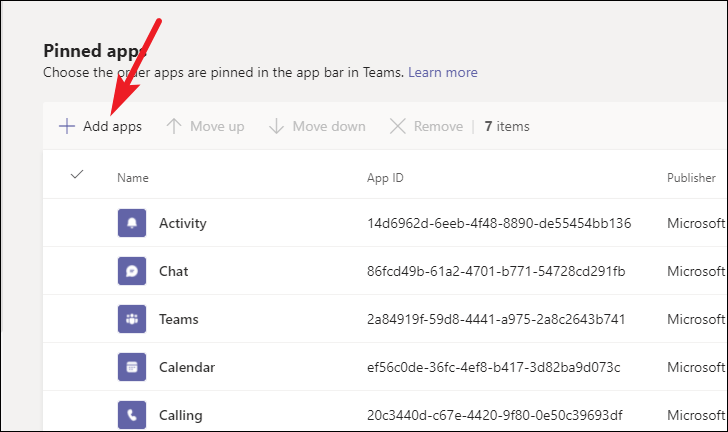Click the X icon beside Remove
Image resolution: width=728 pixels, height=432 pixels.
click(x=397, y=126)
